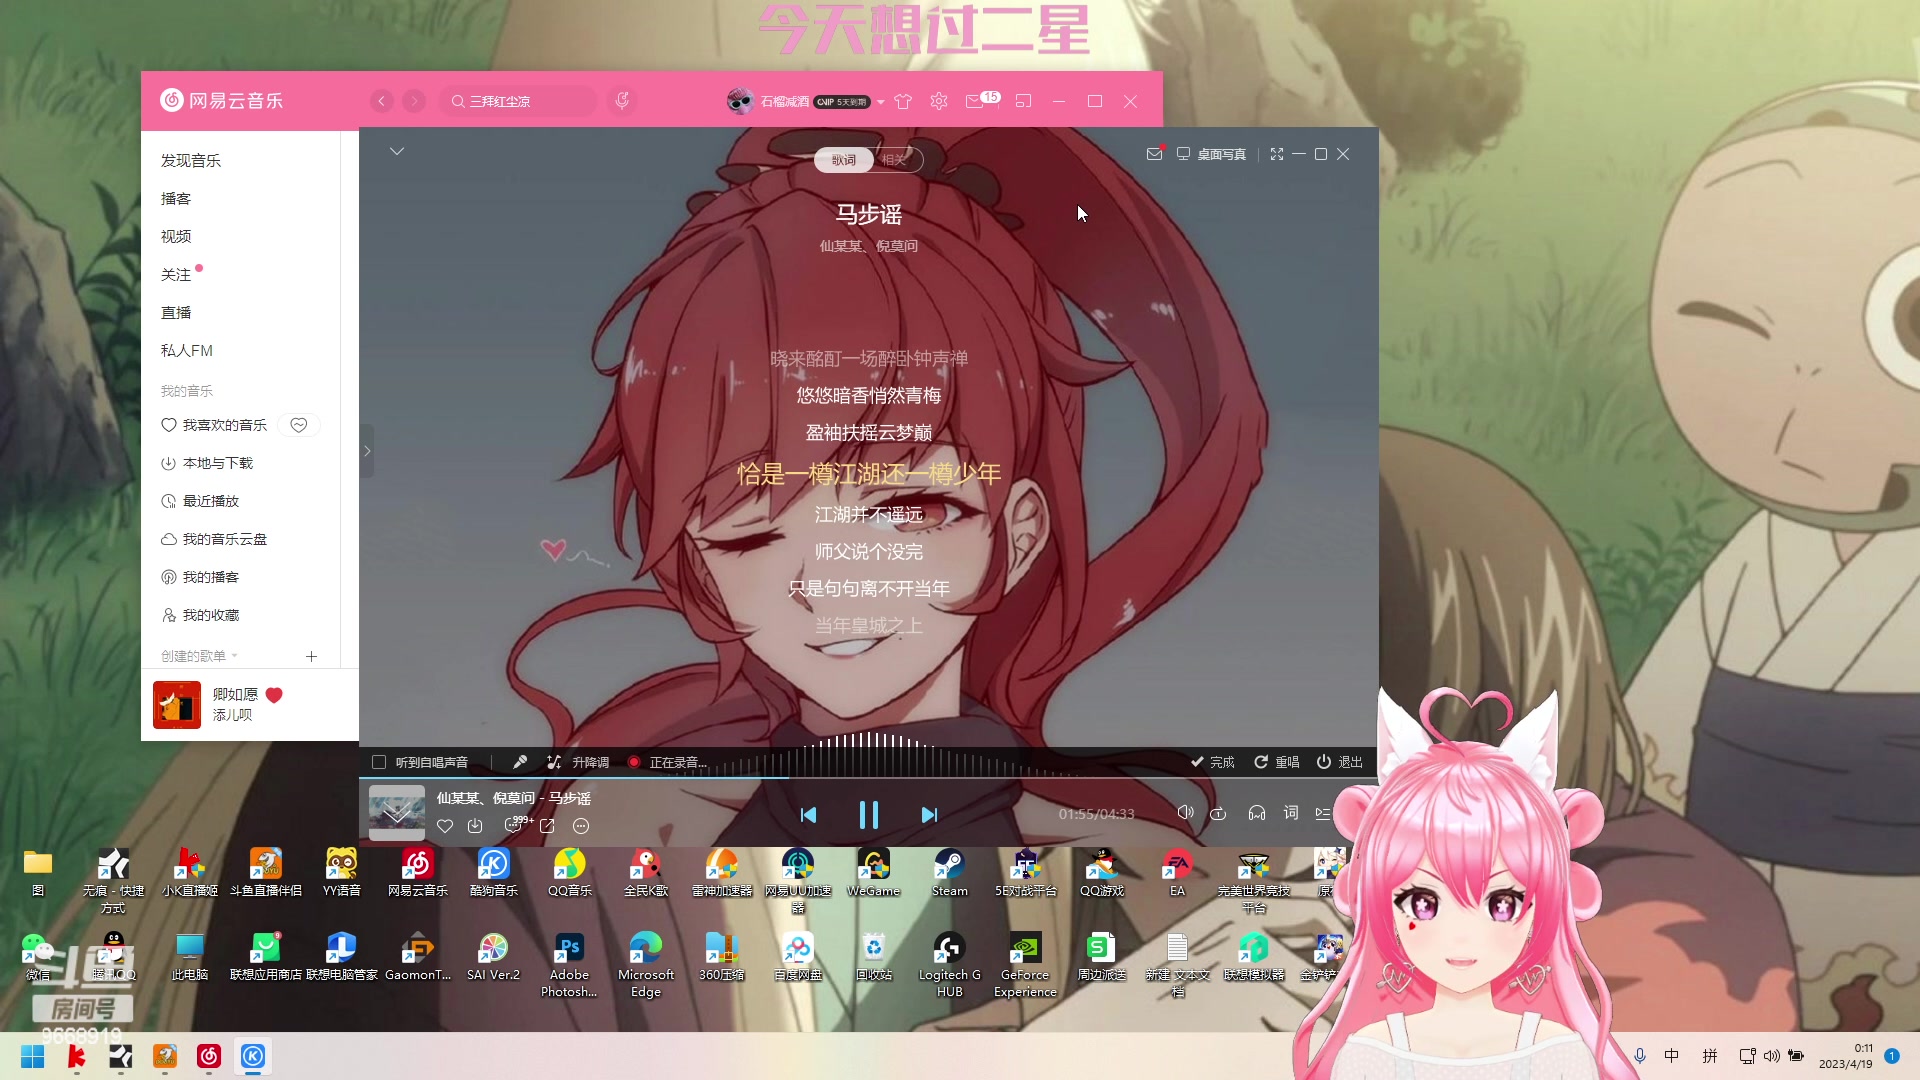The image size is (1920, 1080).
Task: Click the 卿如愿 mini player cover
Action: (x=177, y=705)
